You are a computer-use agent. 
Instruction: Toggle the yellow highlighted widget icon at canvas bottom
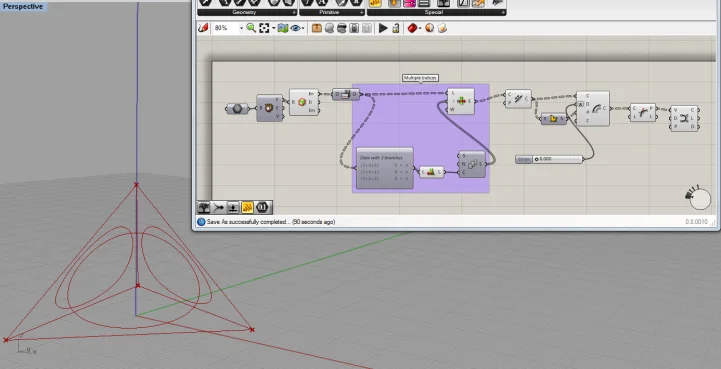pos(247,208)
